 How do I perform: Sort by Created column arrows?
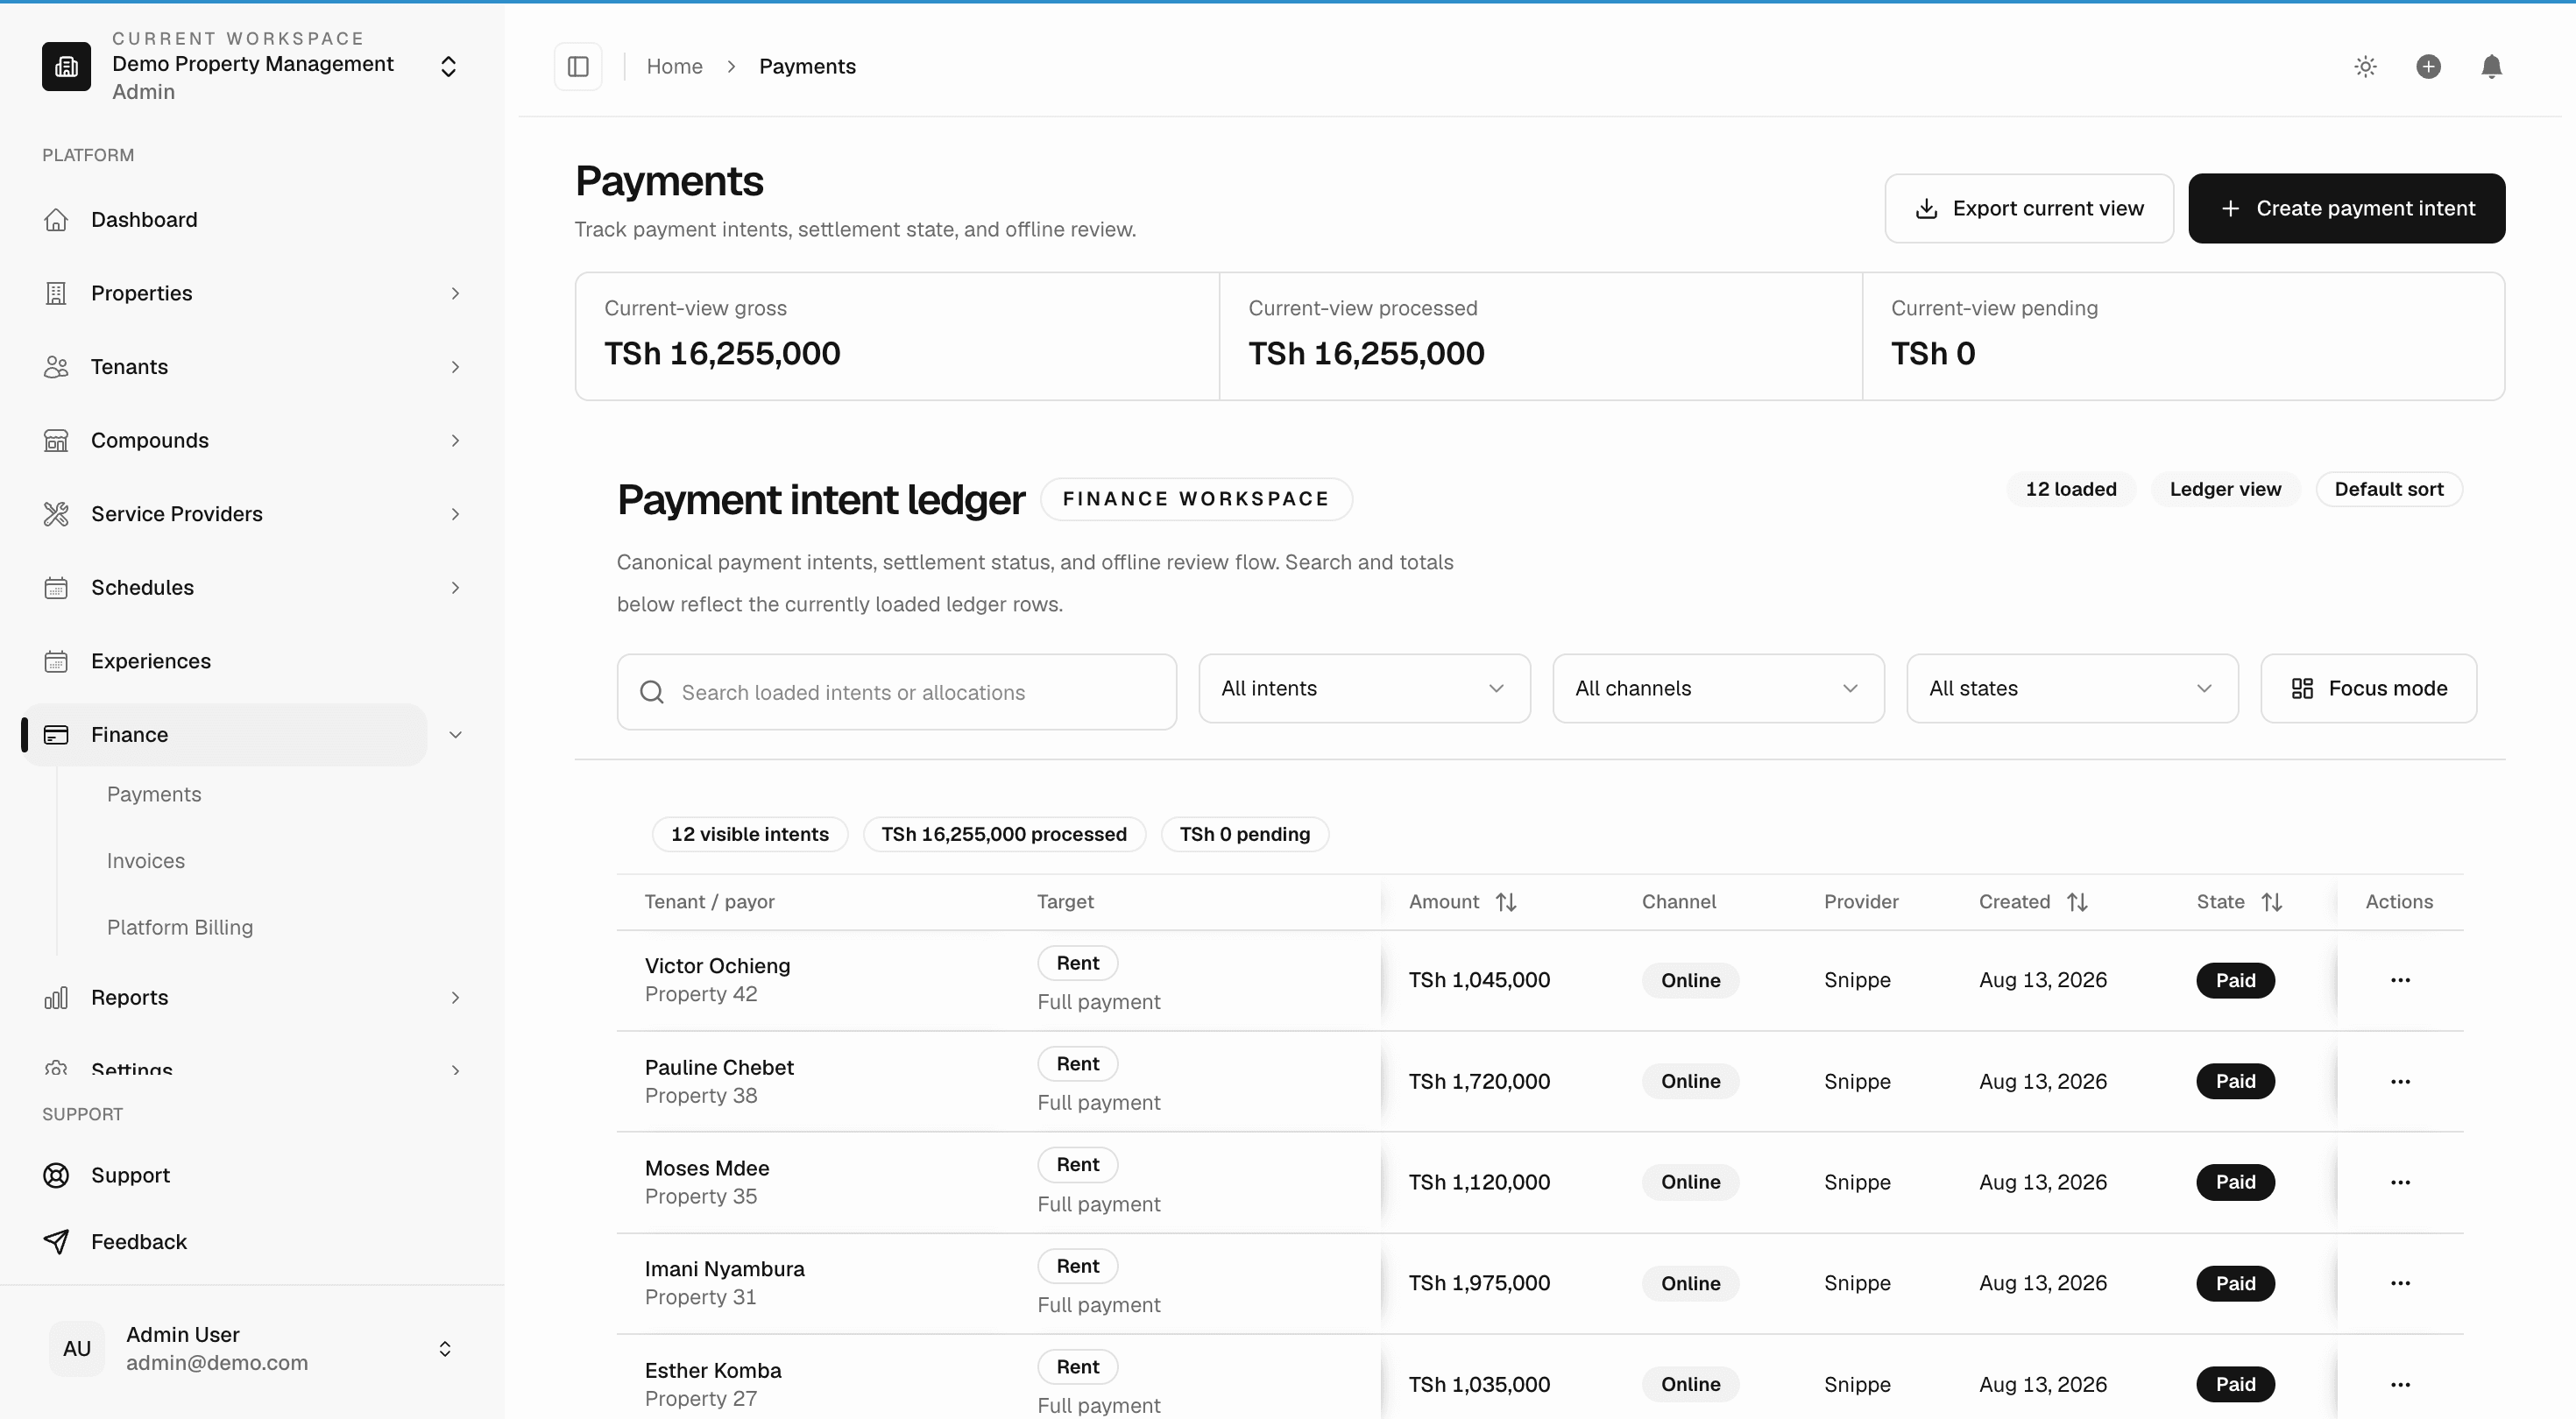click(2077, 902)
